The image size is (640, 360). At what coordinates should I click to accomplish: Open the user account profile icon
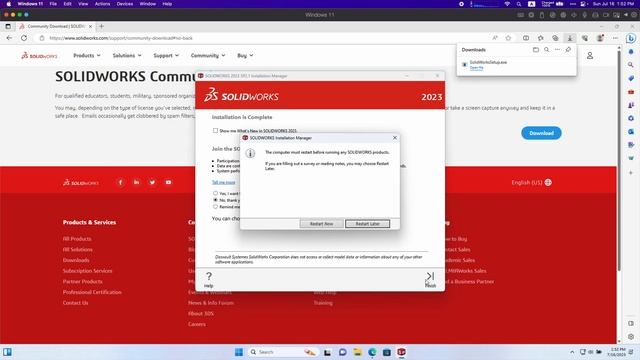coord(590,56)
